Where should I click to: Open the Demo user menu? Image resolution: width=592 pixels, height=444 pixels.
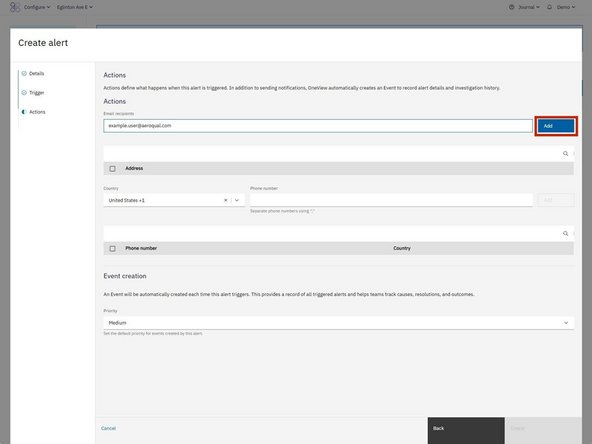tap(566, 7)
